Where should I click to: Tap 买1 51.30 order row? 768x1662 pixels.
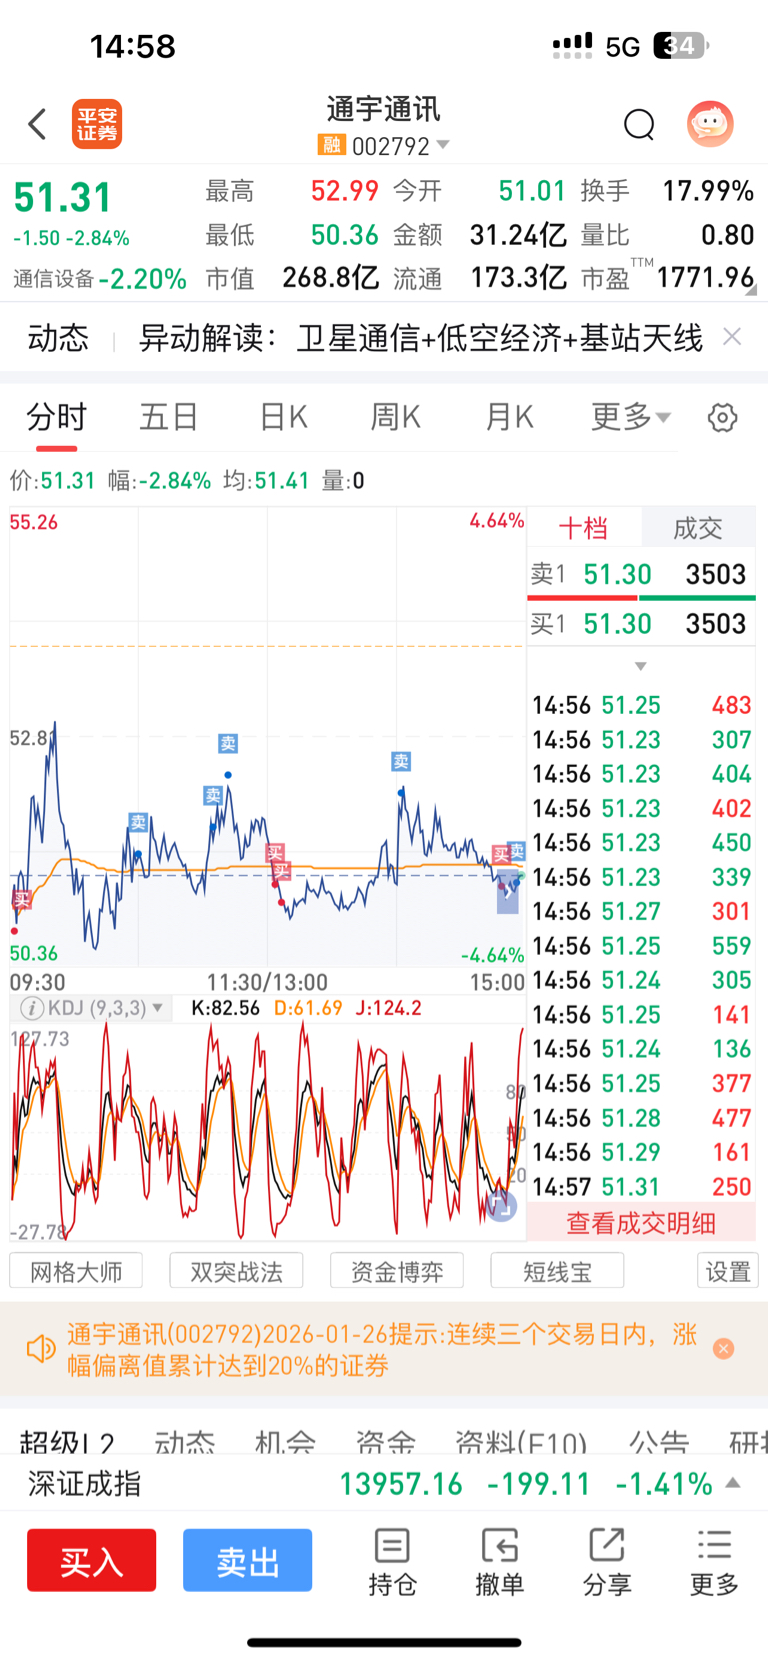pos(641,623)
